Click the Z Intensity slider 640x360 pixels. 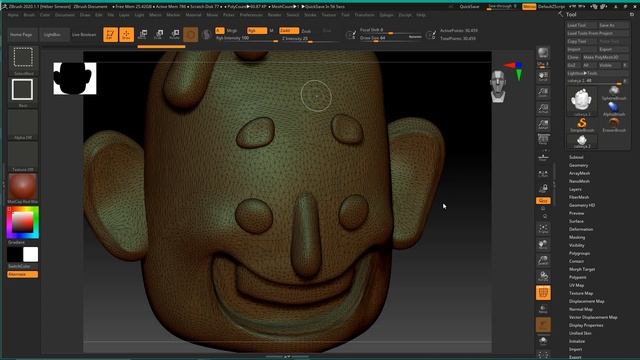coord(309,38)
